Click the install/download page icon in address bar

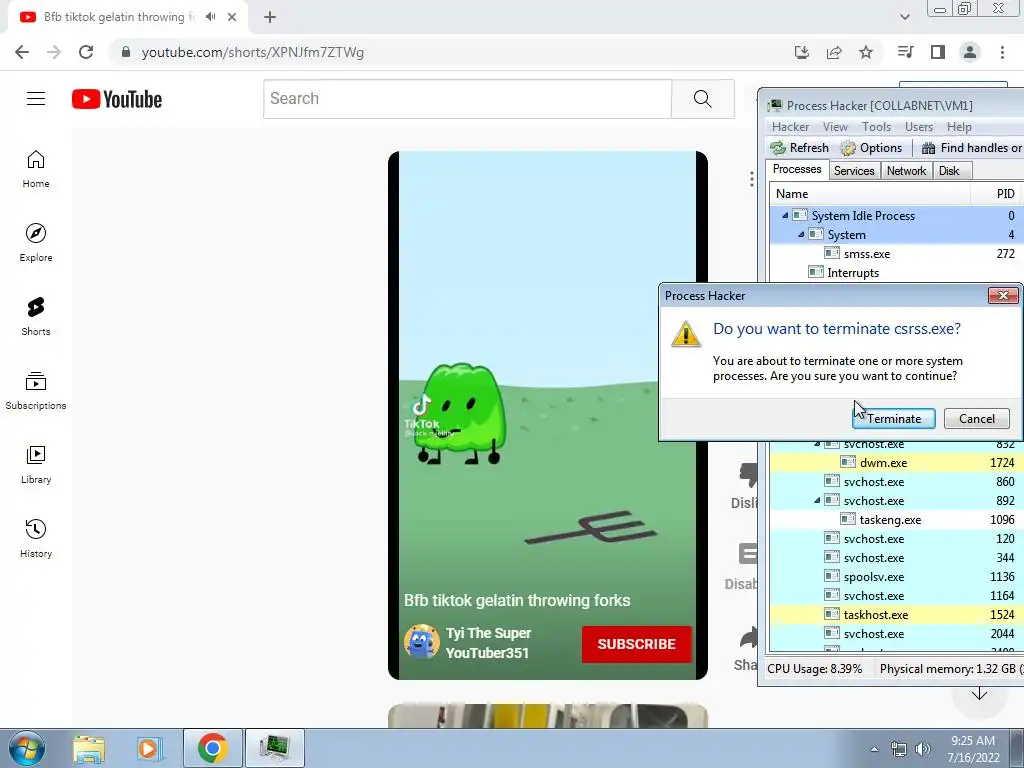pyautogui.click(x=802, y=52)
